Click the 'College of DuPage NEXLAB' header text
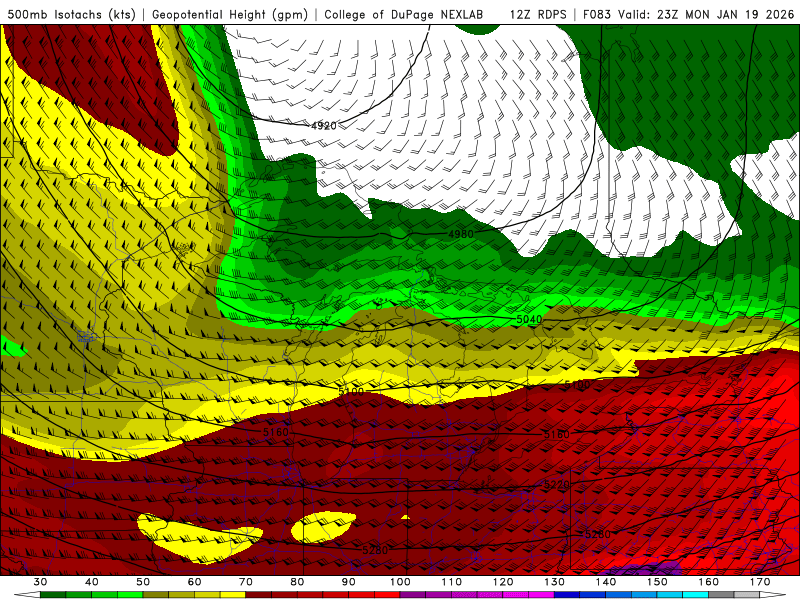This screenshot has width=800, height=600. click(404, 14)
